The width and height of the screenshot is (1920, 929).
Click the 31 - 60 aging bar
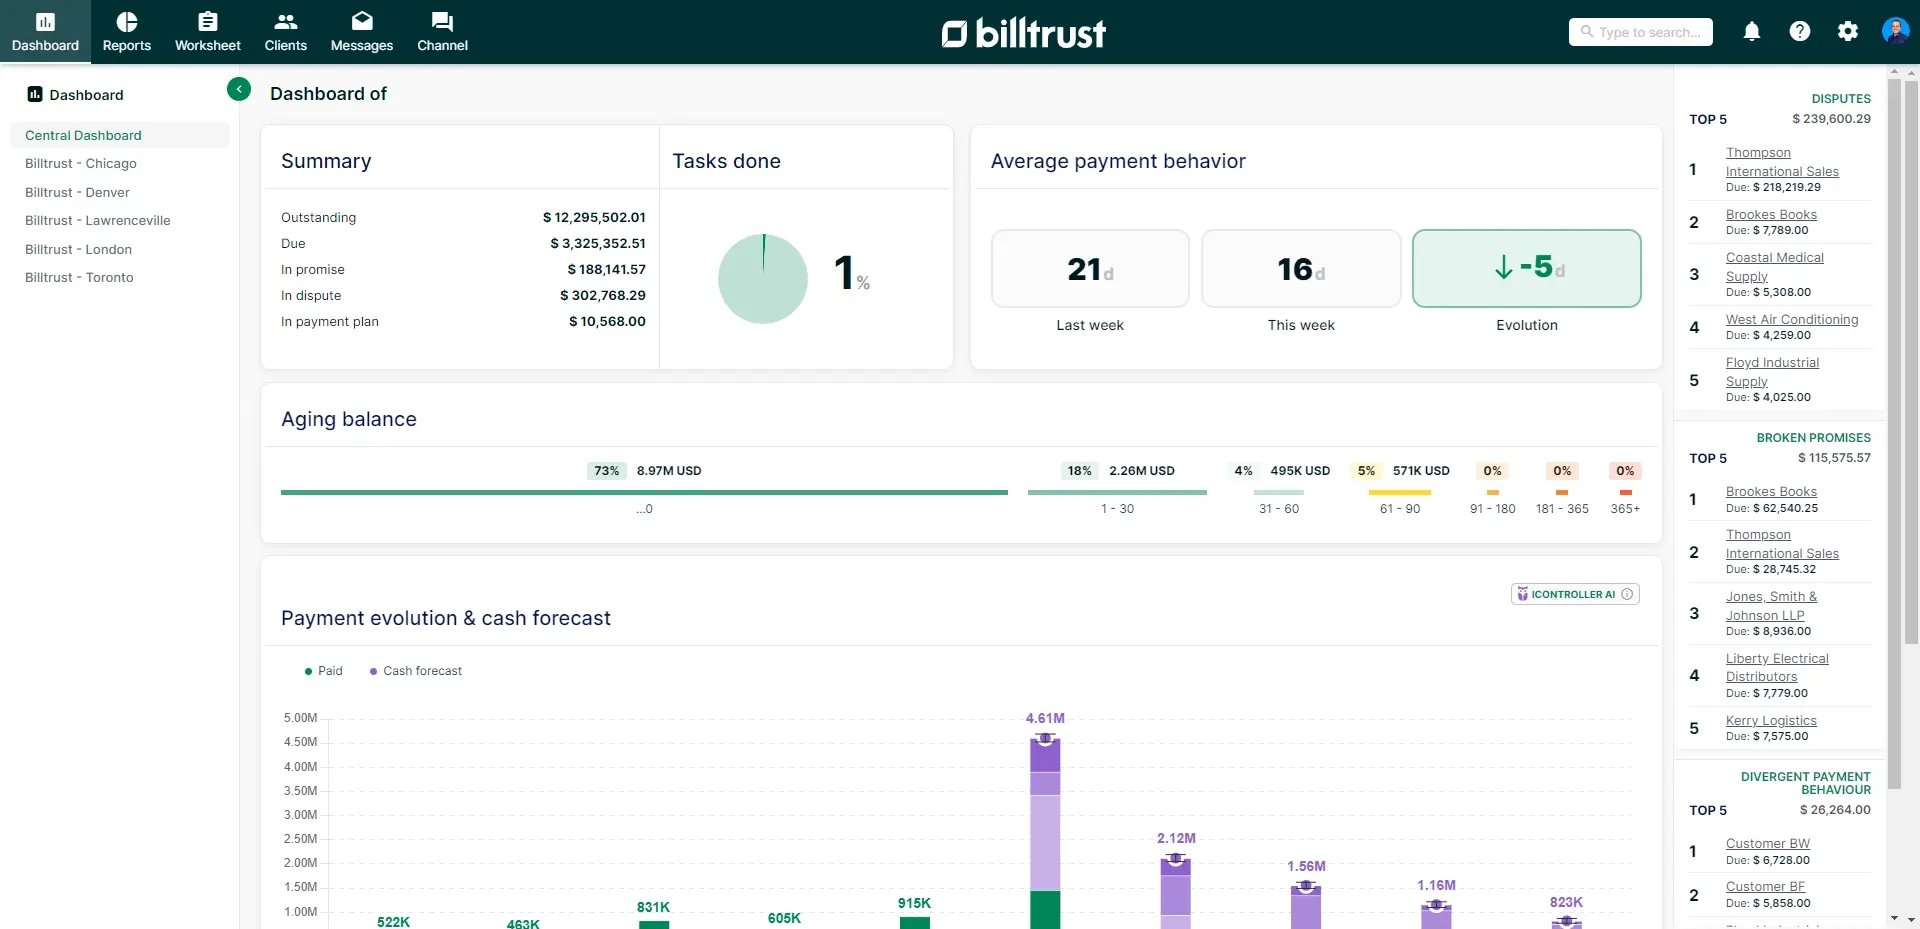point(1278,492)
